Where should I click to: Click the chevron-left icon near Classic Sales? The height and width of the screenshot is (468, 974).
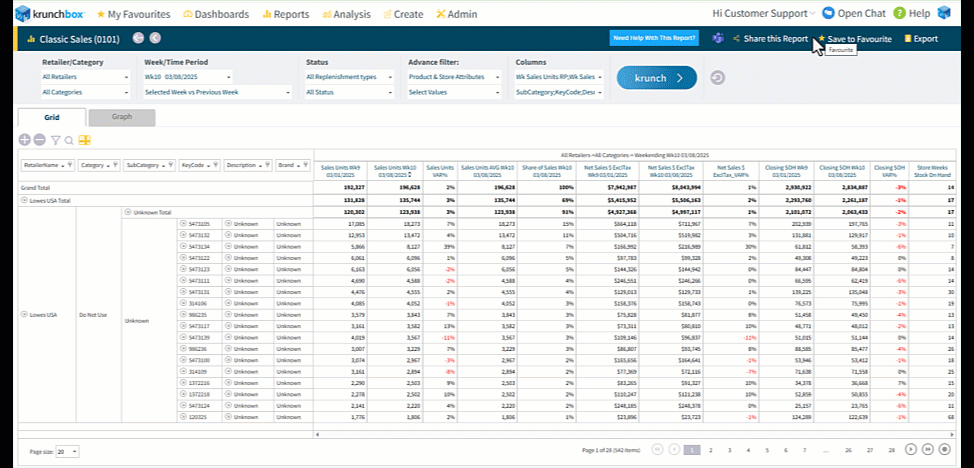[x=155, y=39]
